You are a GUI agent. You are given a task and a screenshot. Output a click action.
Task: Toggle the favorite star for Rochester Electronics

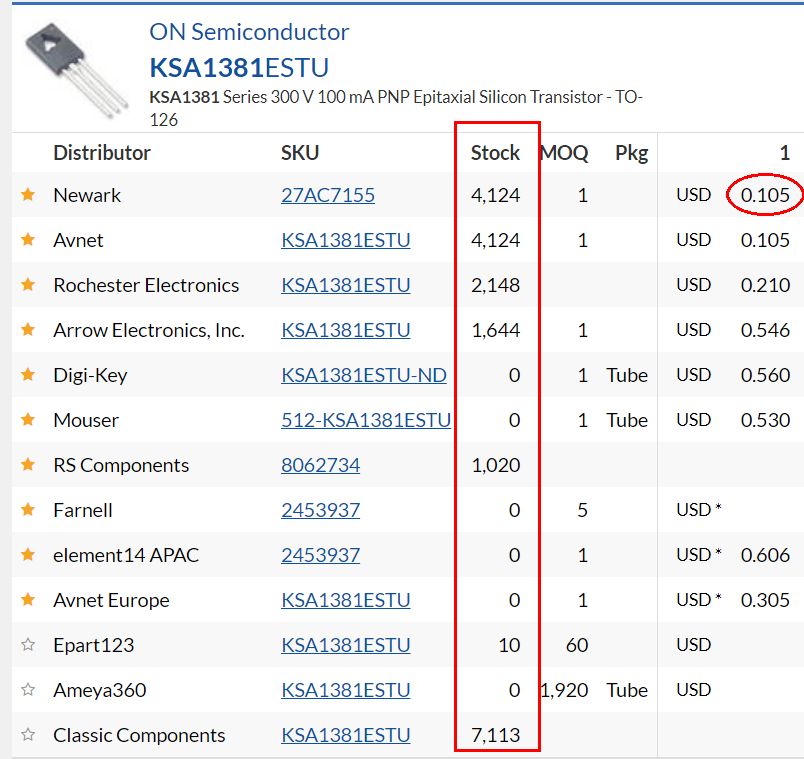coord(28,285)
